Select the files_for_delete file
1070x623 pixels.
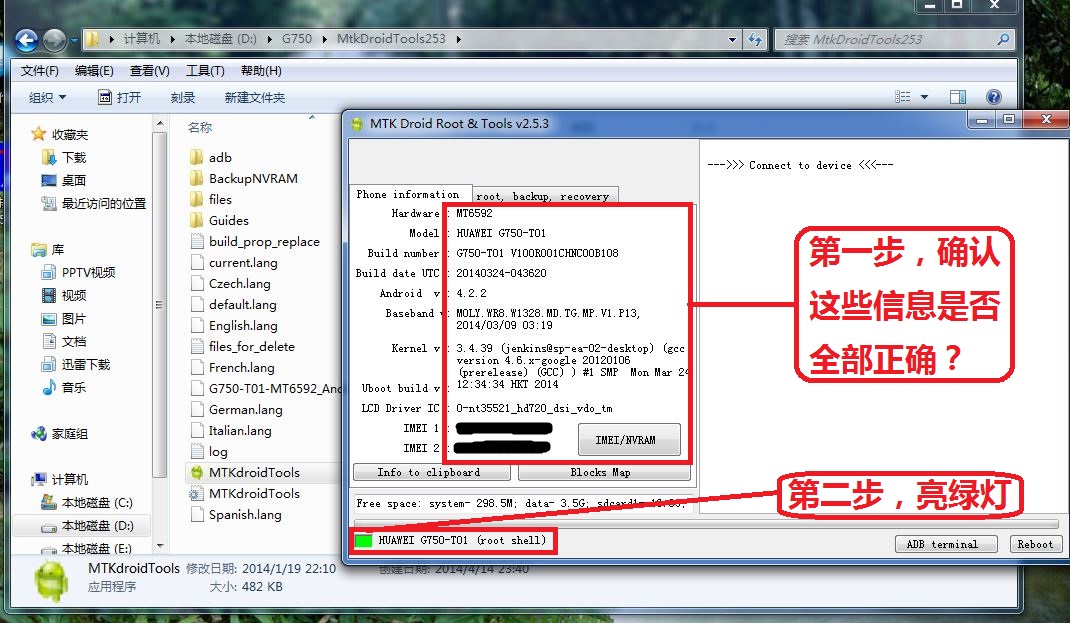pyautogui.click(x=242, y=347)
